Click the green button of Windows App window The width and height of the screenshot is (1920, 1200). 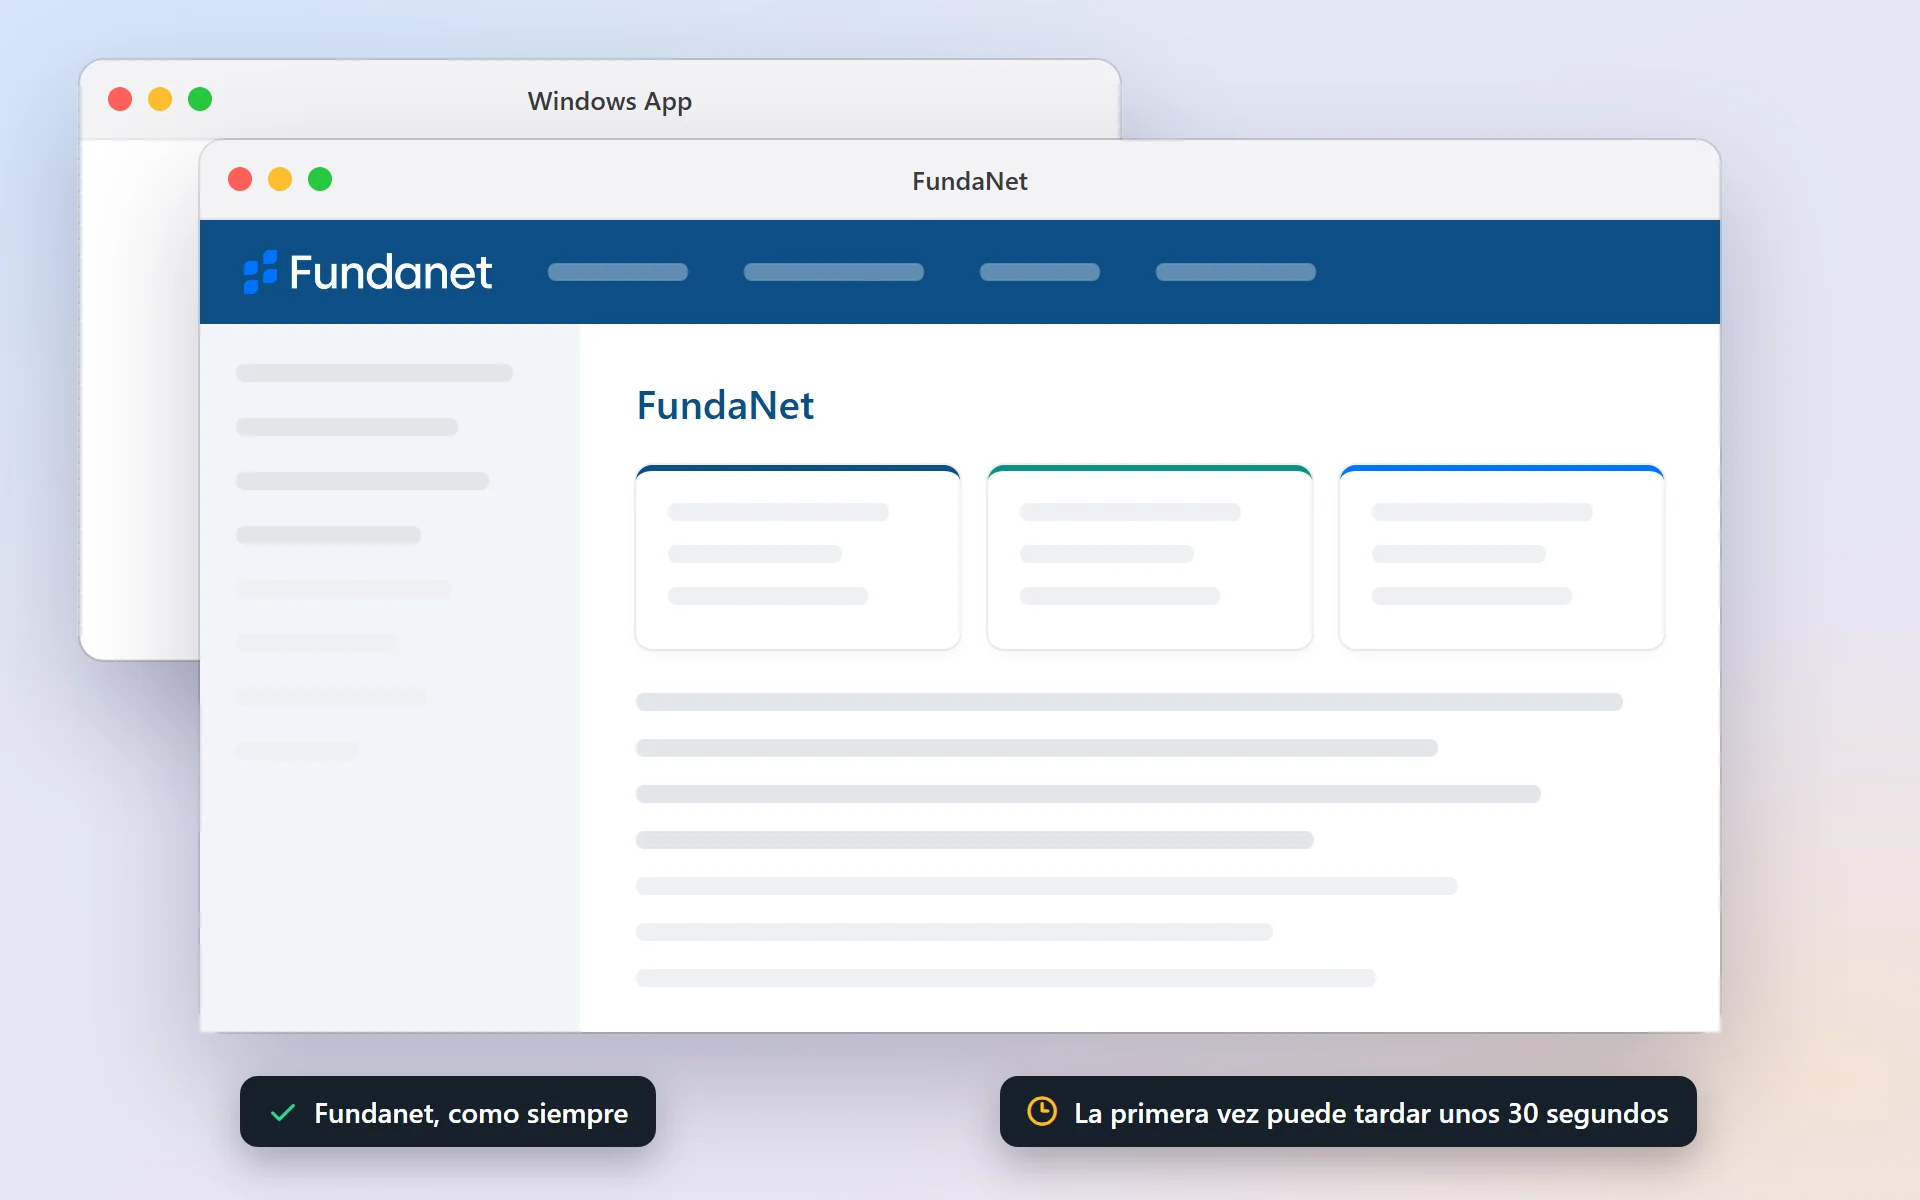coord(200,99)
